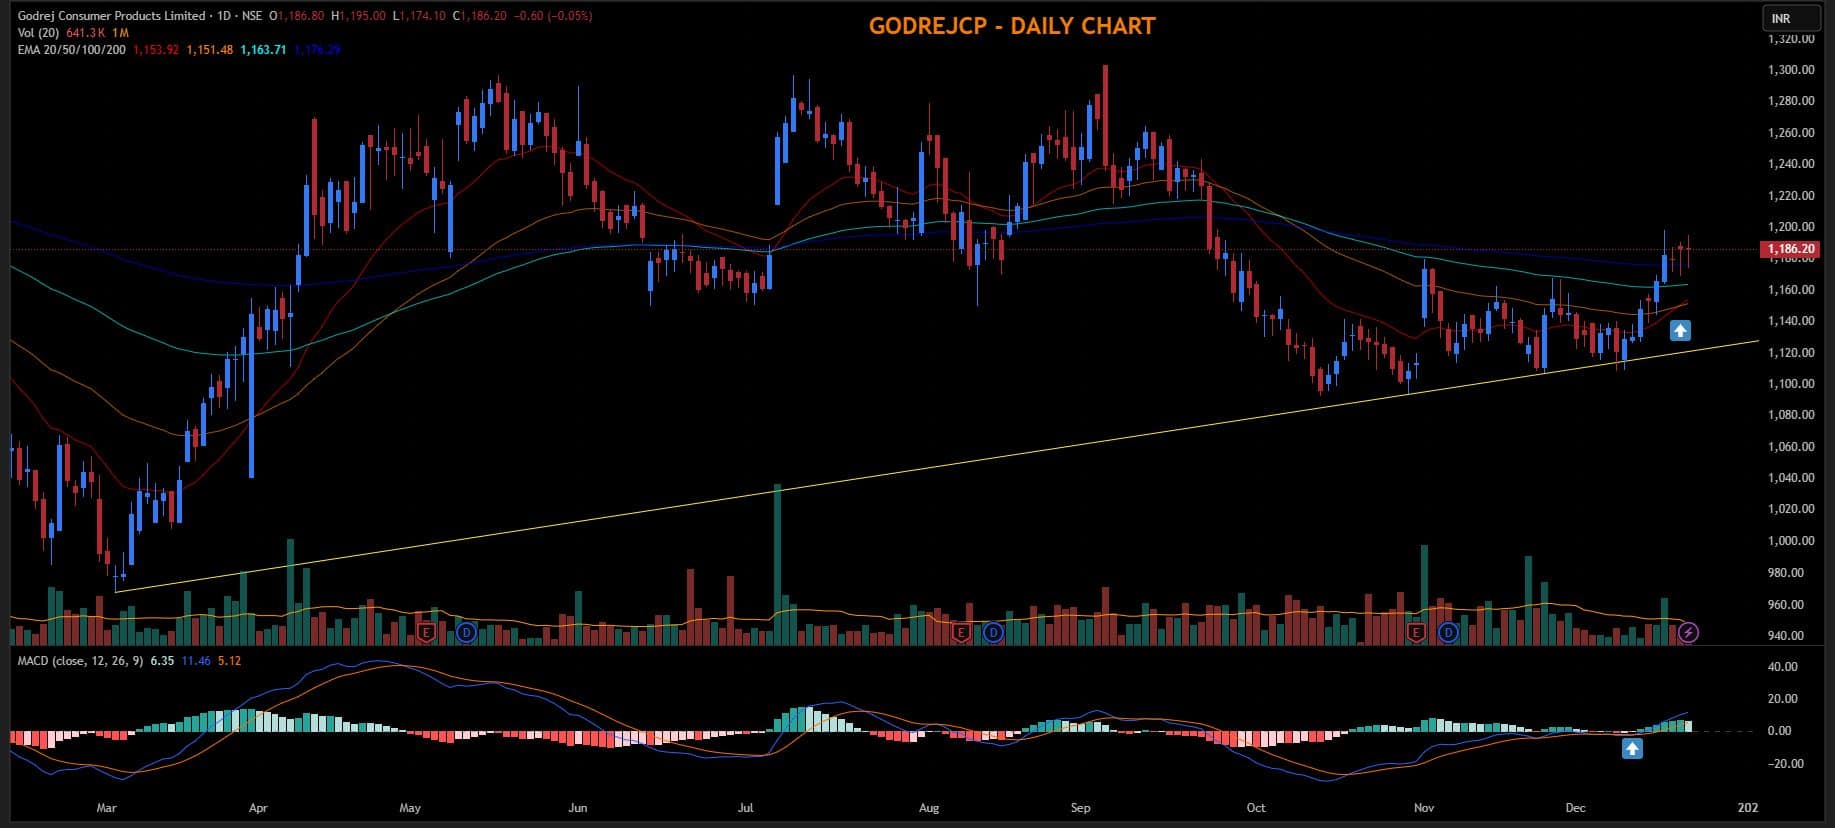The width and height of the screenshot is (1835, 828).
Task: Click the earnings E marker near May
Action: pyautogui.click(x=426, y=632)
